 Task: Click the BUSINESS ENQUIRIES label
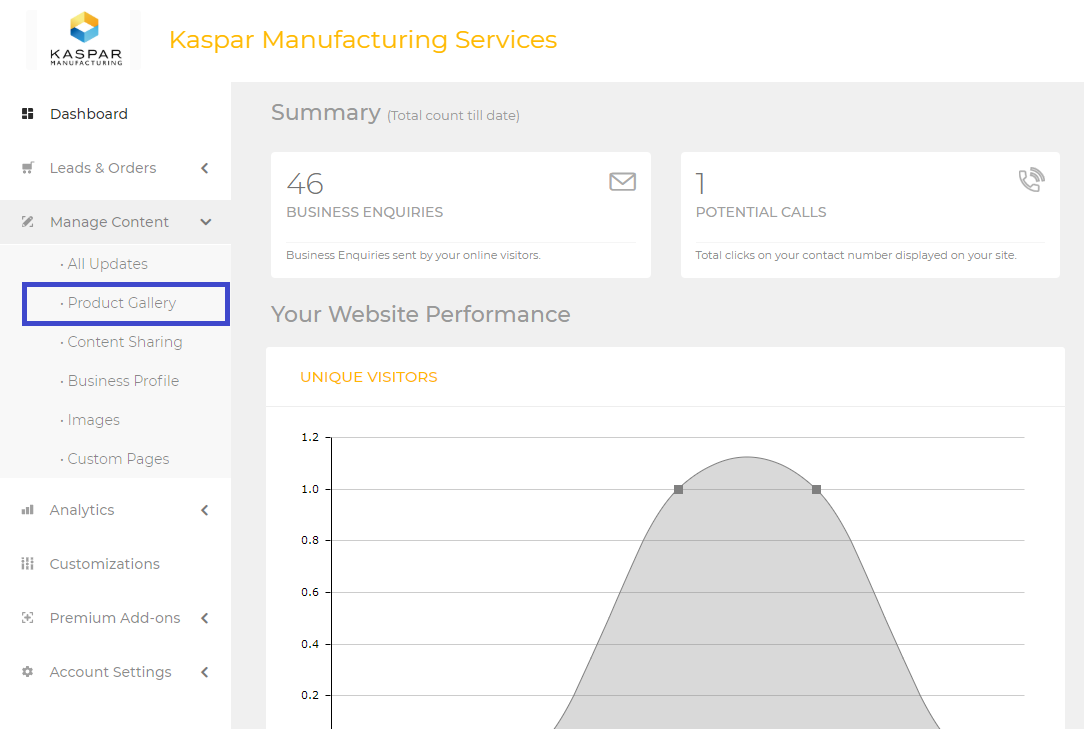pyautogui.click(x=364, y=212)
